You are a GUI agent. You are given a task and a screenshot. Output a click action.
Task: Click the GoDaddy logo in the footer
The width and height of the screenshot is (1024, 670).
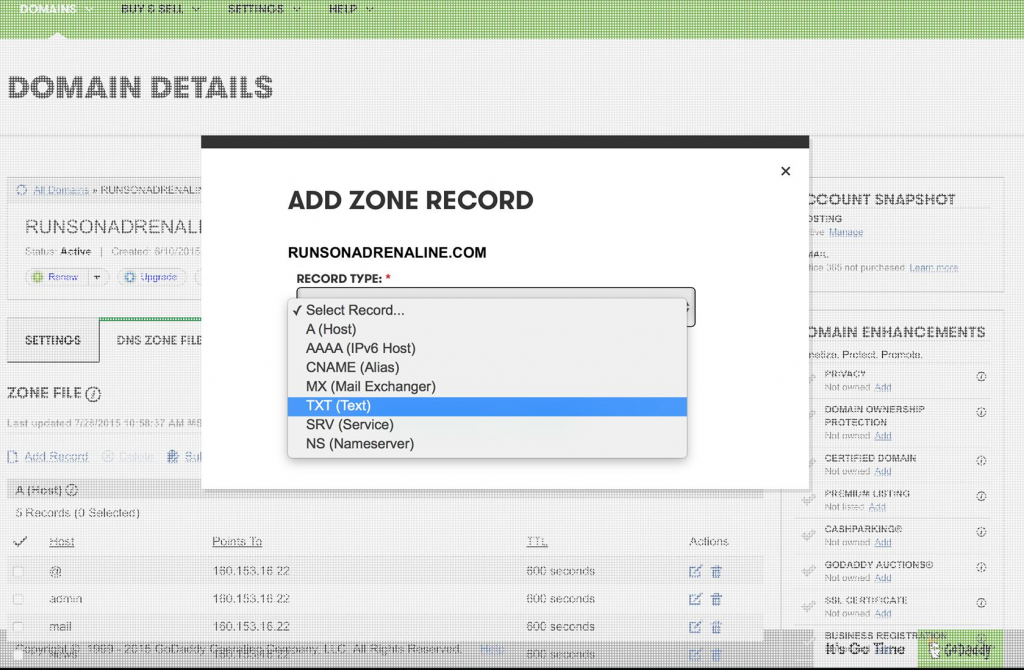(x=960, y=649)
